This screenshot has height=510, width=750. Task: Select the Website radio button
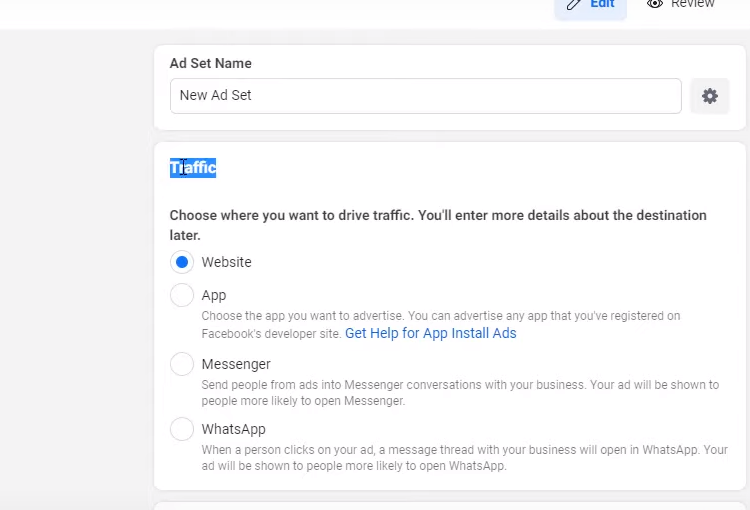(182, 262)
